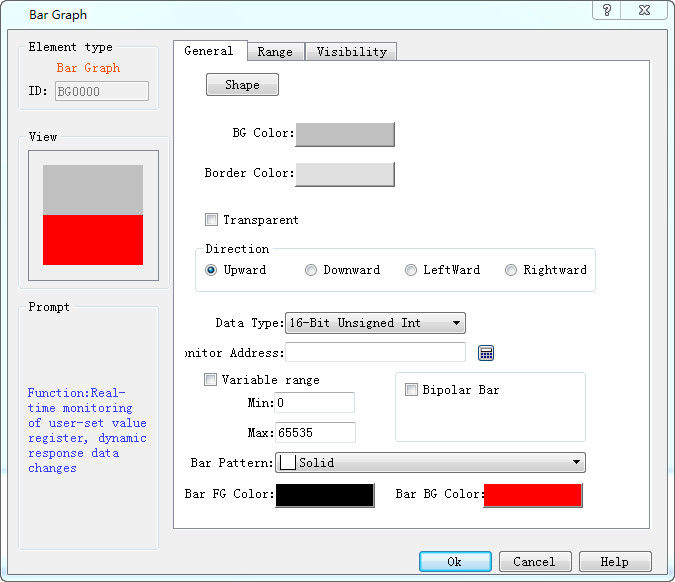
Task: Confirm with the Ok button
Action: (455, 562)
